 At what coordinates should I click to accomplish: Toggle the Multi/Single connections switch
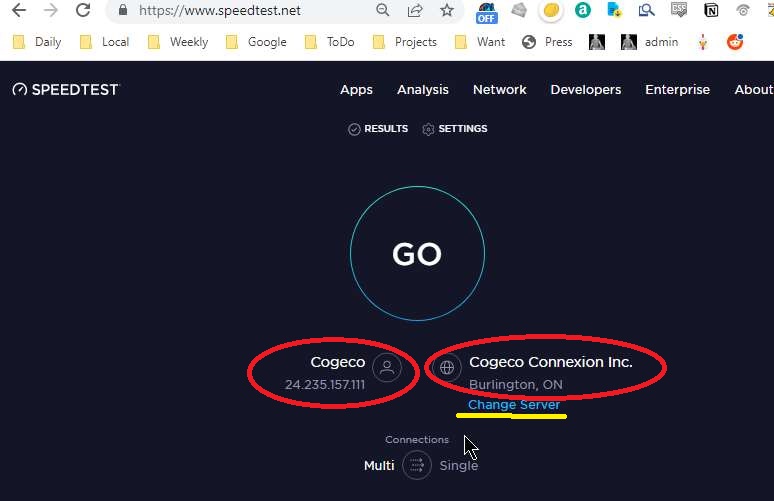coord(417,465)
